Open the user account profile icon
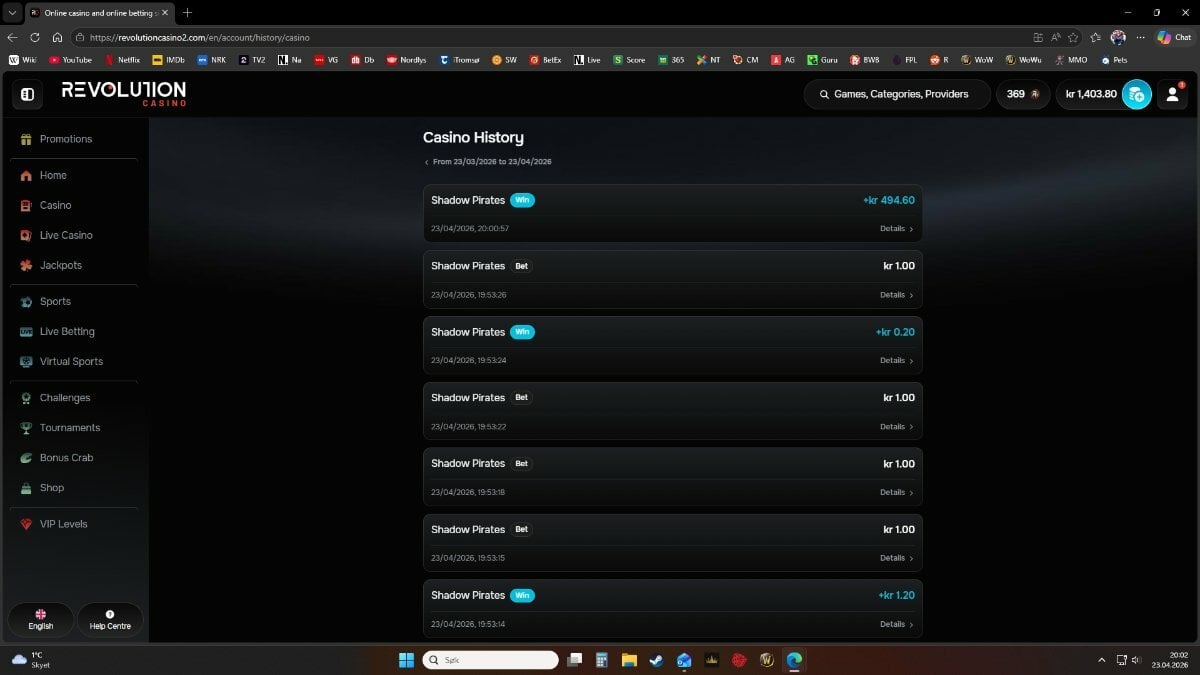 1172,94
